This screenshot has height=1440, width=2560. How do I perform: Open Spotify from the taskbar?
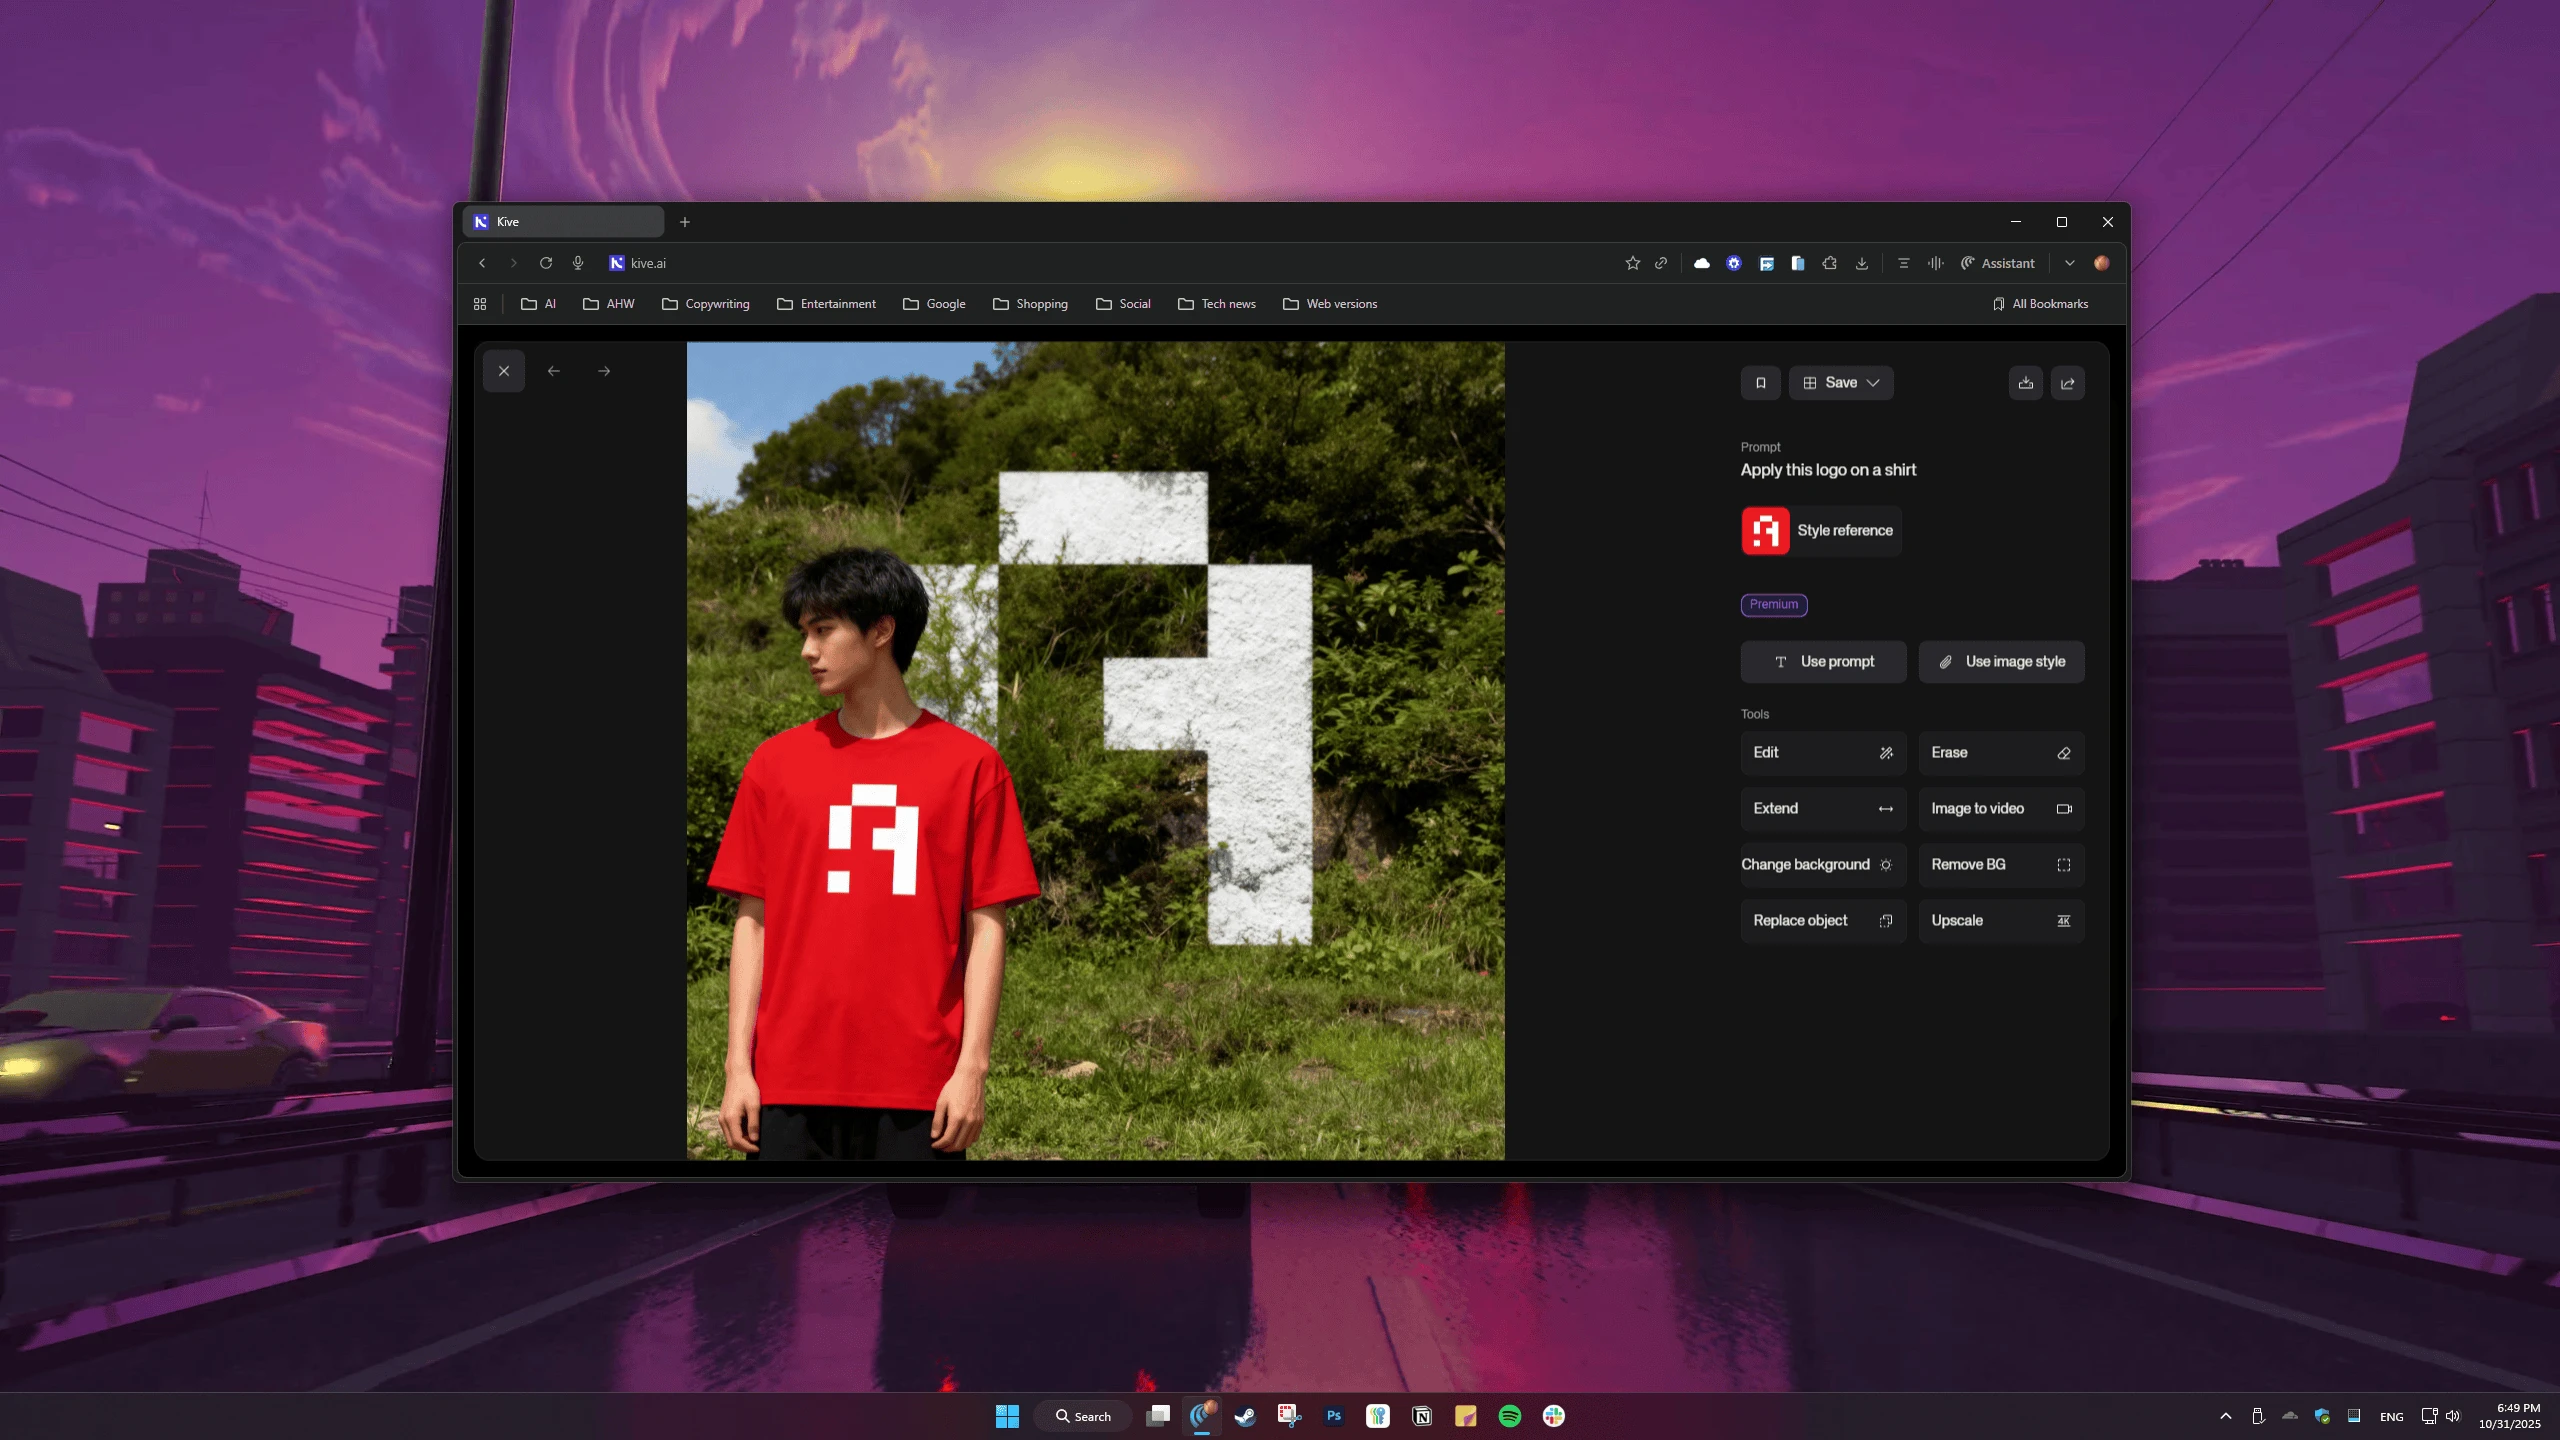coord(1509,1416)
